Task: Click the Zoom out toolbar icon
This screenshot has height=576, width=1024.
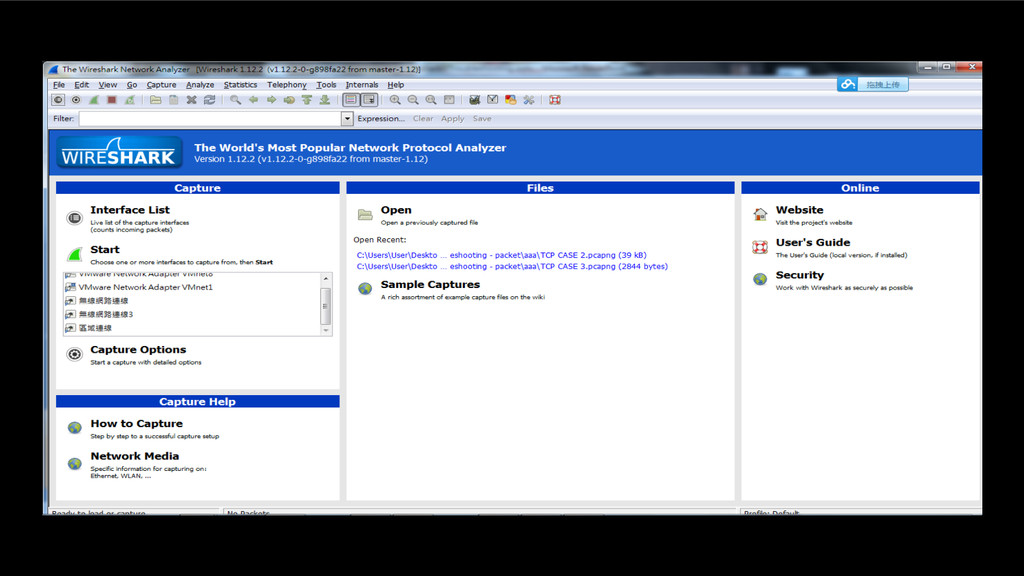Action: tap(413, 100)
